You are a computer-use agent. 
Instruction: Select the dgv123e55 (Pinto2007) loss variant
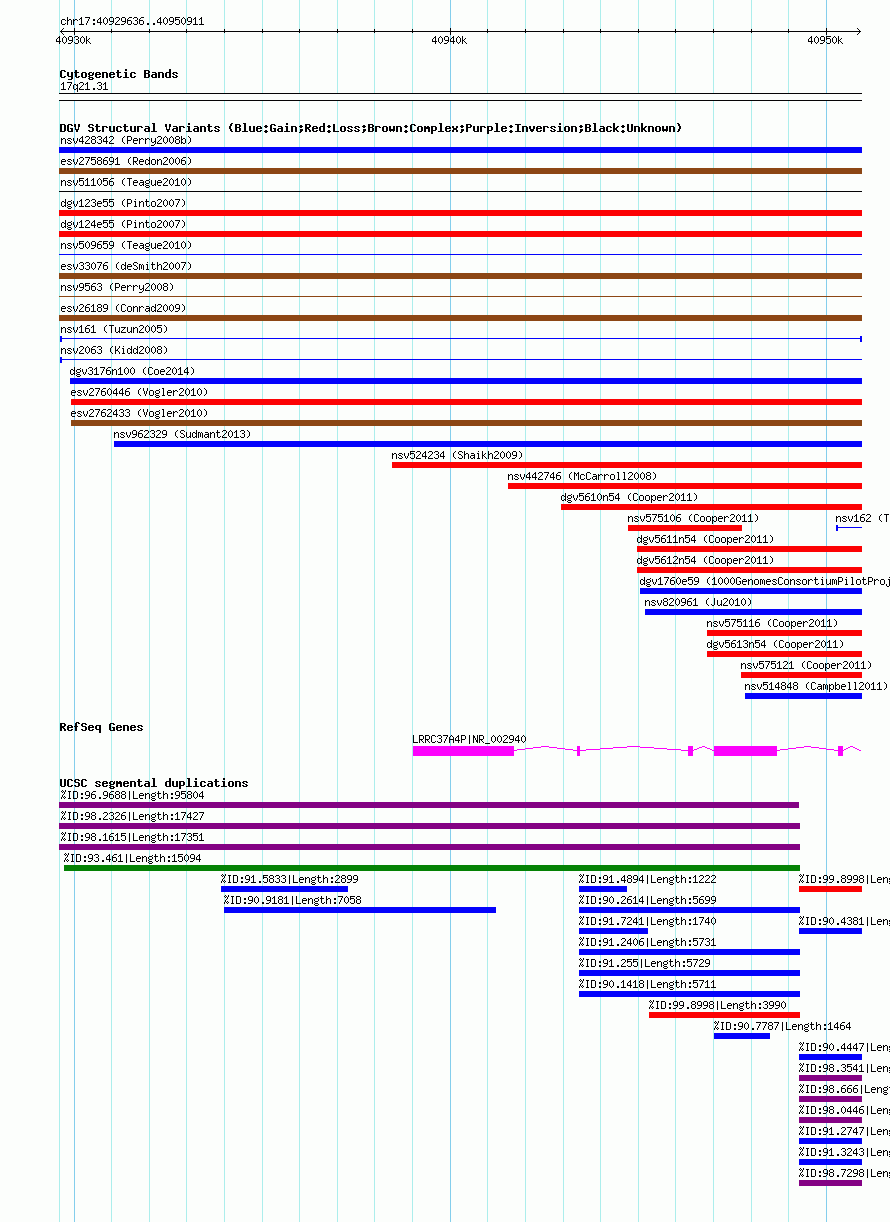pos(460,213)
